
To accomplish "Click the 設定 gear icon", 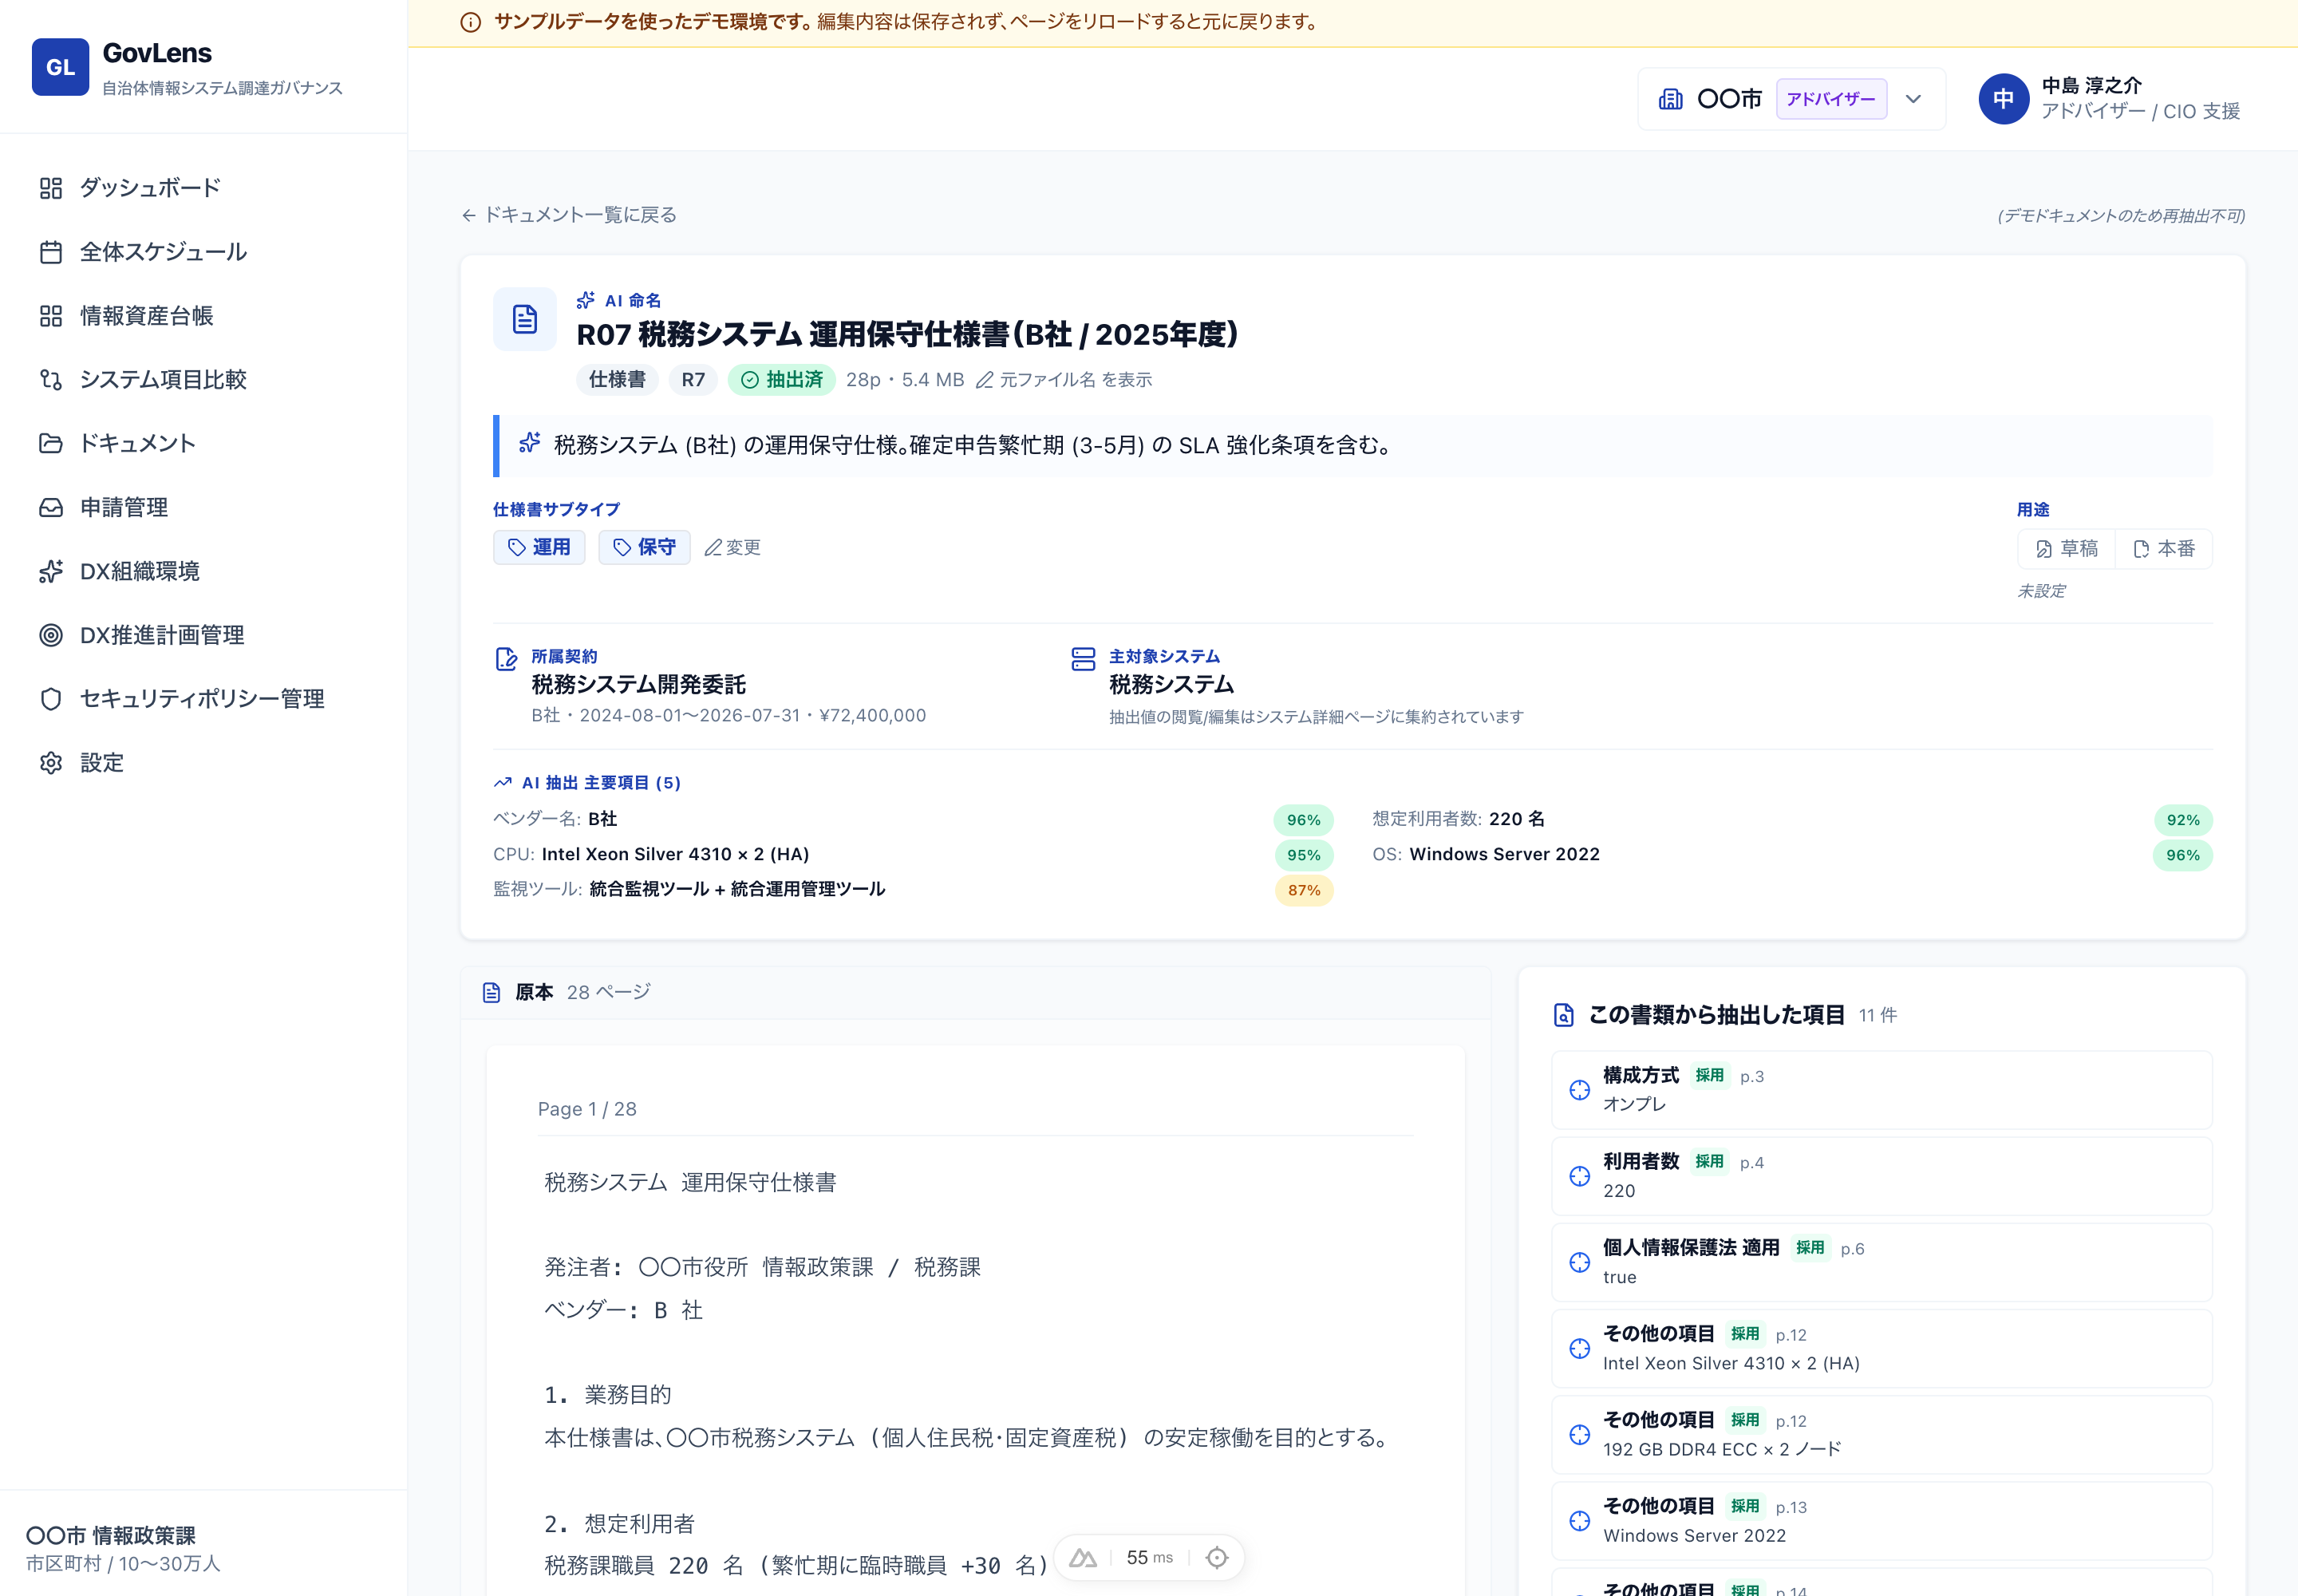I will point(51,763).
